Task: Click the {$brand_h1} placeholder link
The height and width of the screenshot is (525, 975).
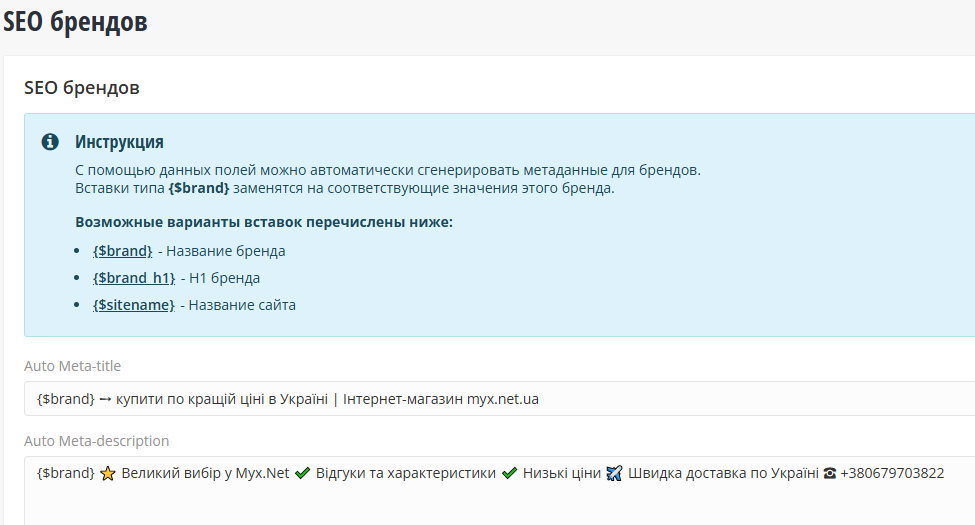Action: pos(134,278)
